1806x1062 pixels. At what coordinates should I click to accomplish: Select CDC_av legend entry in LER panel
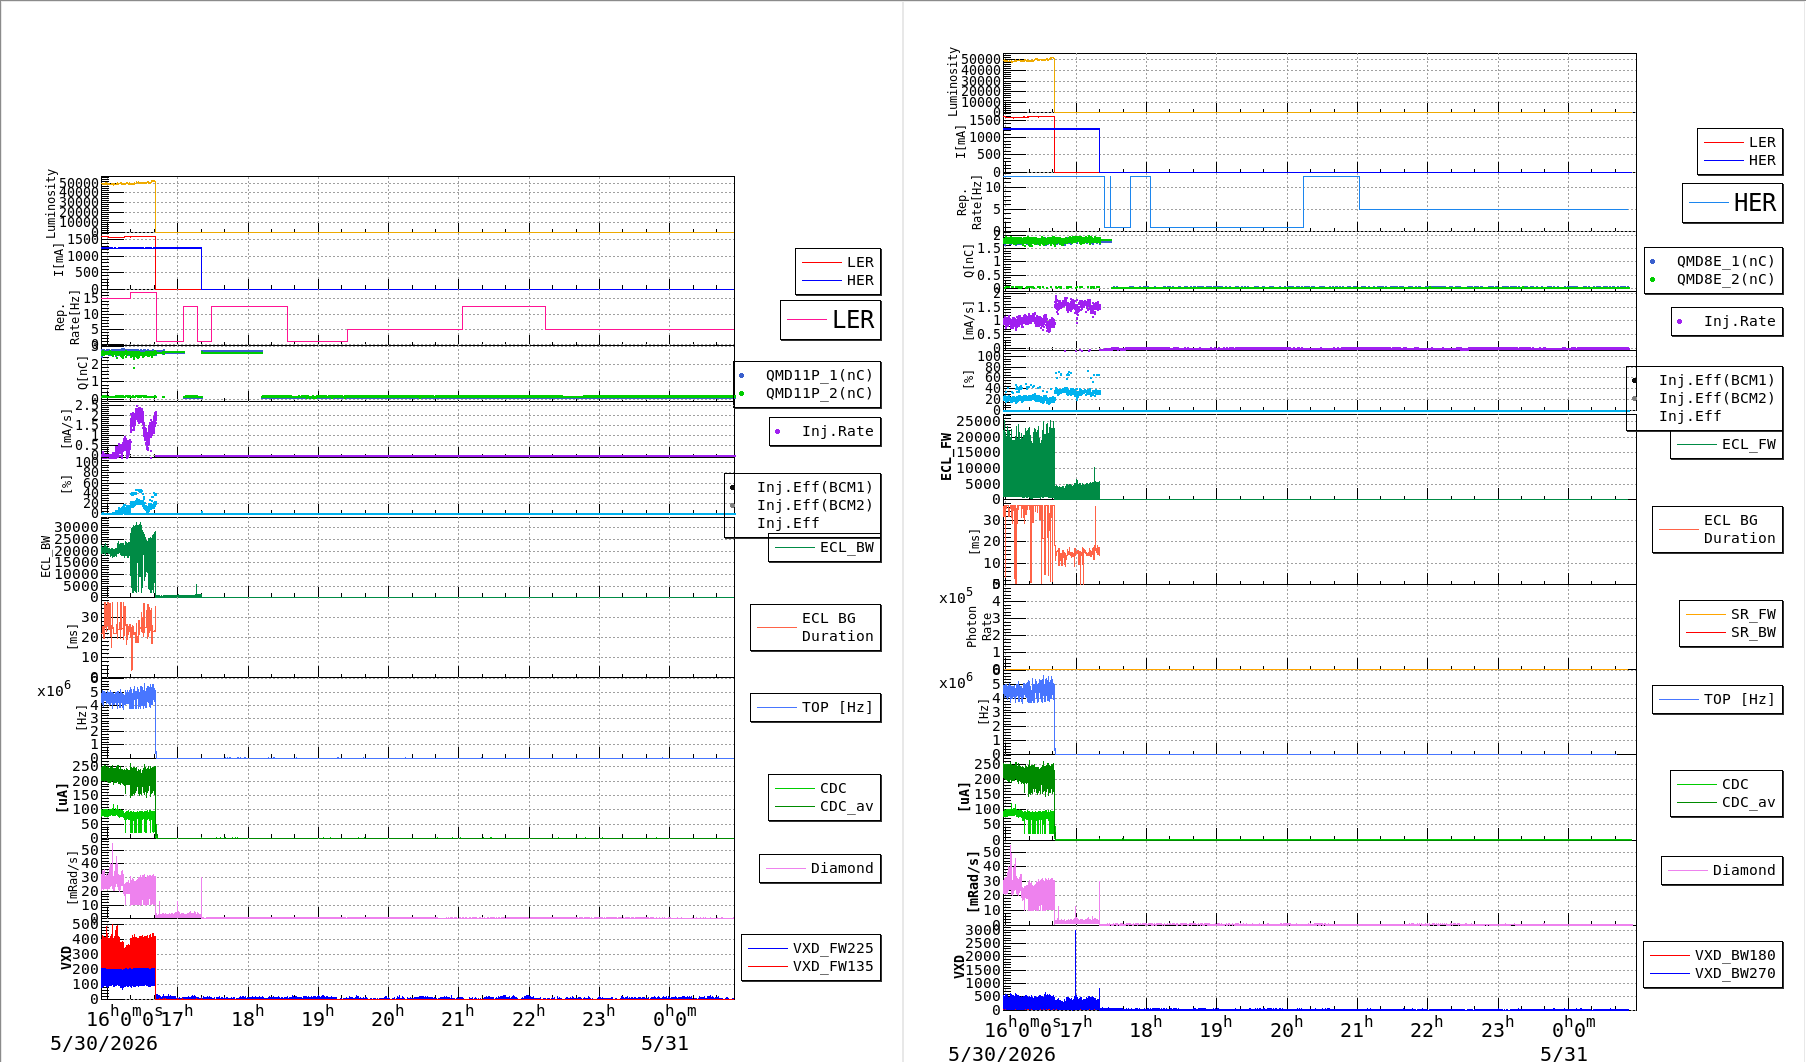point(846,806)
